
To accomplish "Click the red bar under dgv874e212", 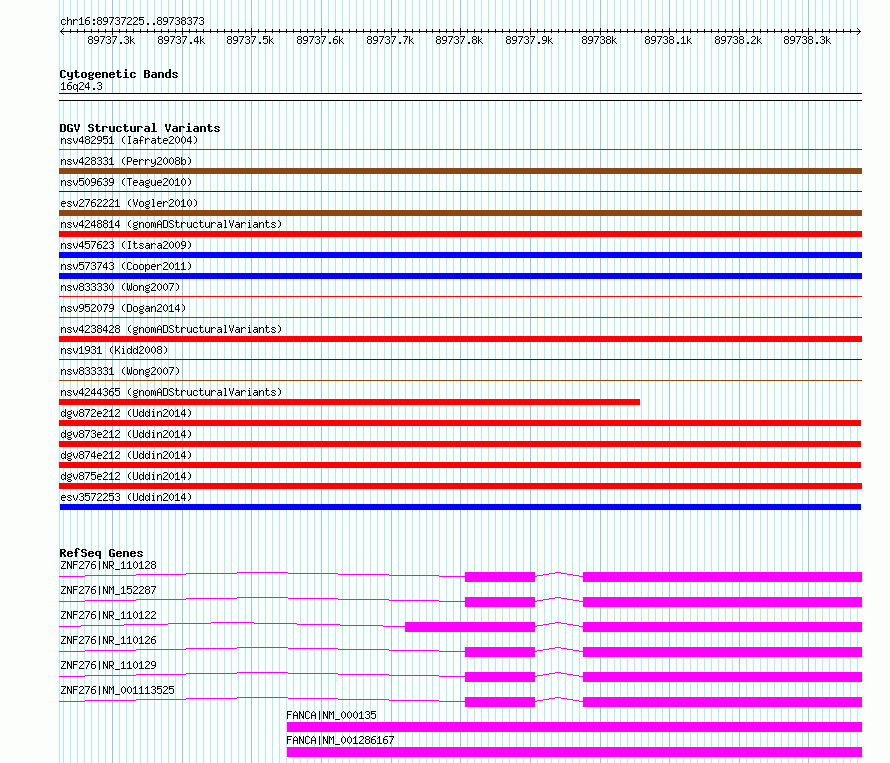I will click(x=460, y=465).
